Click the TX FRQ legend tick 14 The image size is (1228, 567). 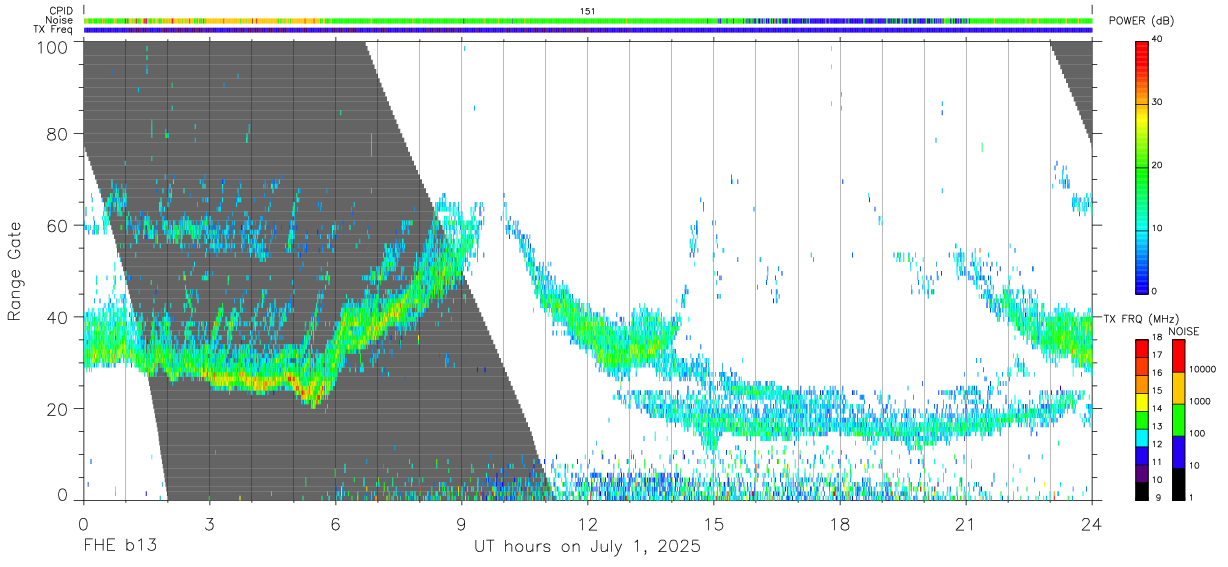(1159, 408)
